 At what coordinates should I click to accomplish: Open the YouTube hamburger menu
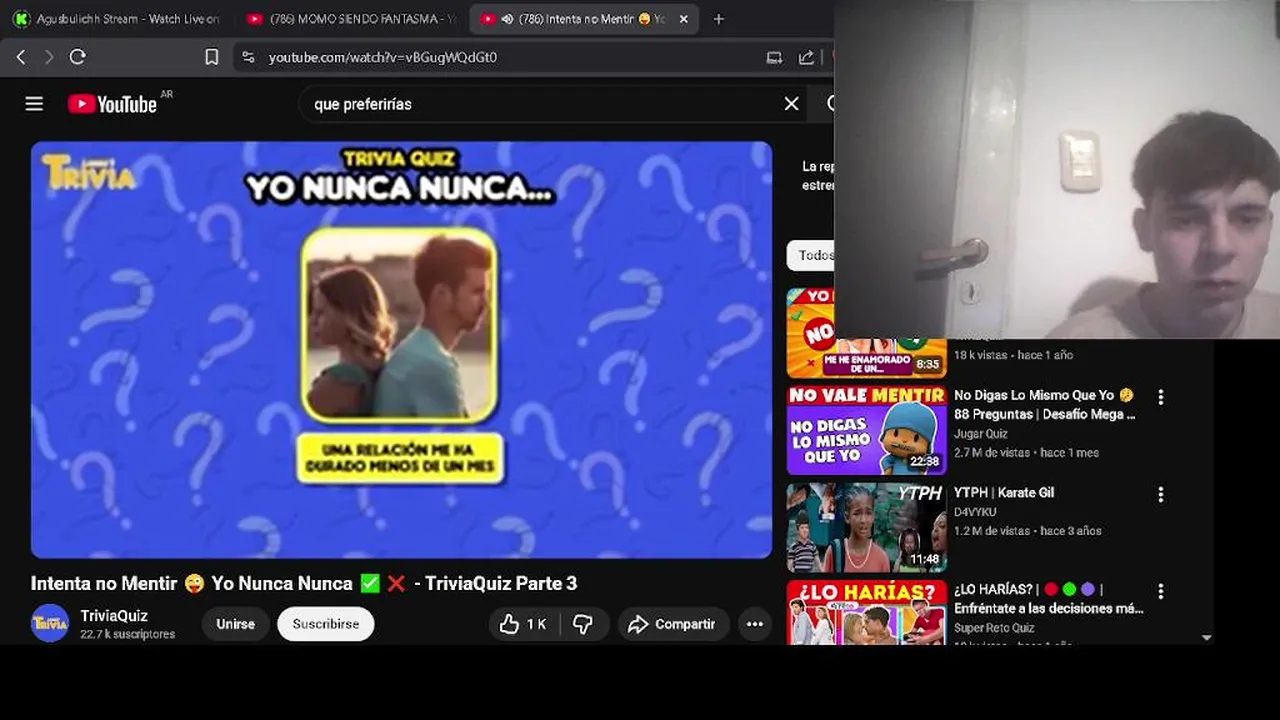[x=34, y=104]
